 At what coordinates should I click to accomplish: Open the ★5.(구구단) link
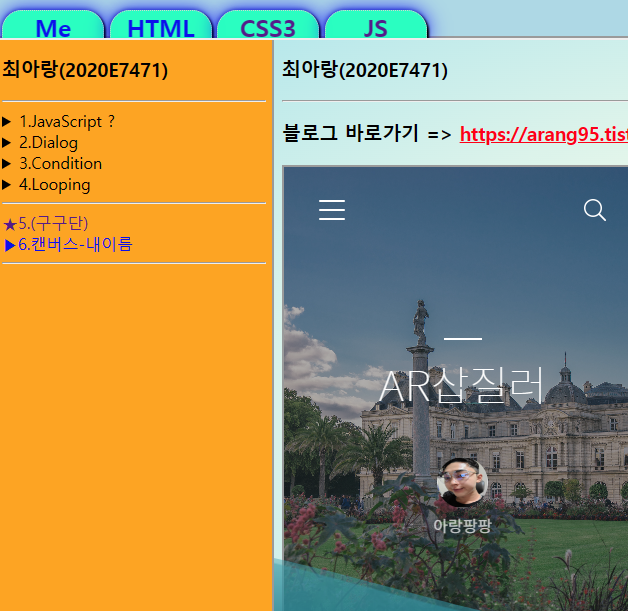tap(45, 223)
